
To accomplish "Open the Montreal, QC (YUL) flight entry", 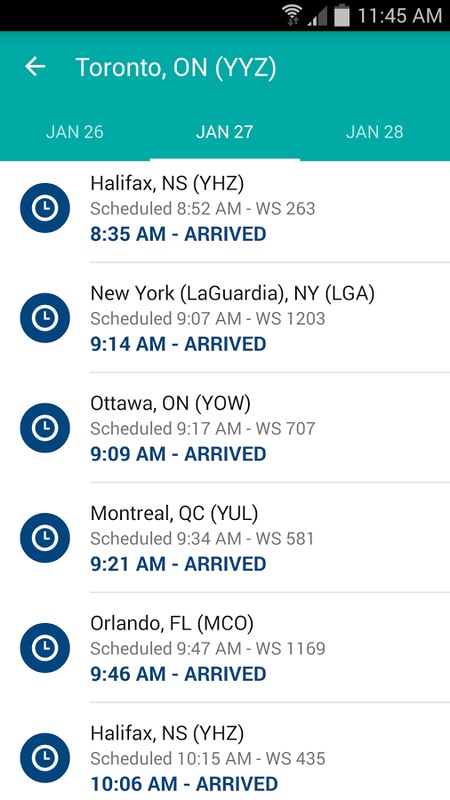I will [225, 538].
